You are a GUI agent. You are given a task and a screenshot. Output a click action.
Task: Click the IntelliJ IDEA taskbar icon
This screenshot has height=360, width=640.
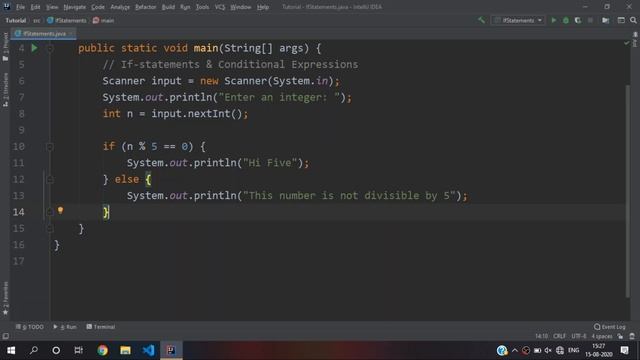[171, 350]
